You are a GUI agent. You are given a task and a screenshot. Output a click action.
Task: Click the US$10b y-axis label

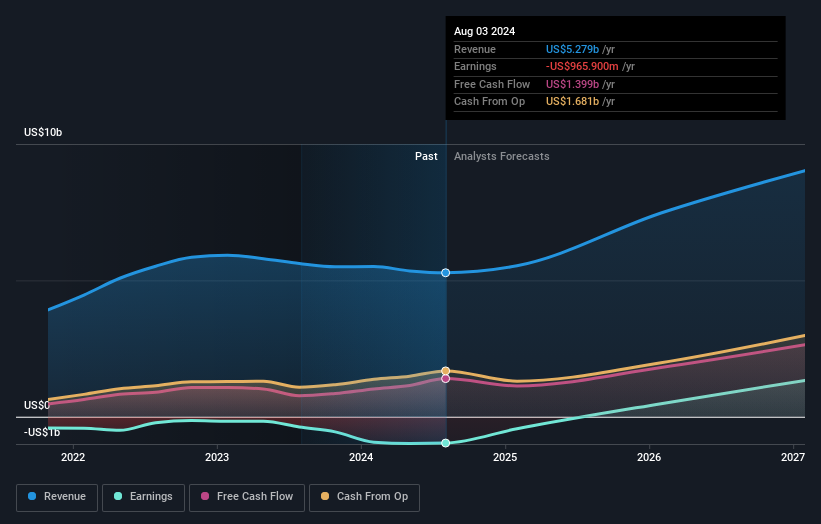43,132
